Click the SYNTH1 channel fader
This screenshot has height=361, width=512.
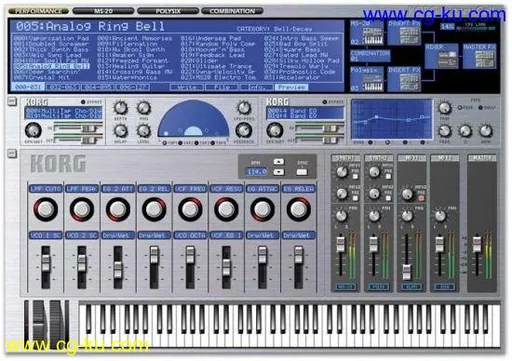pyautogui.click(x=340, y=244)
